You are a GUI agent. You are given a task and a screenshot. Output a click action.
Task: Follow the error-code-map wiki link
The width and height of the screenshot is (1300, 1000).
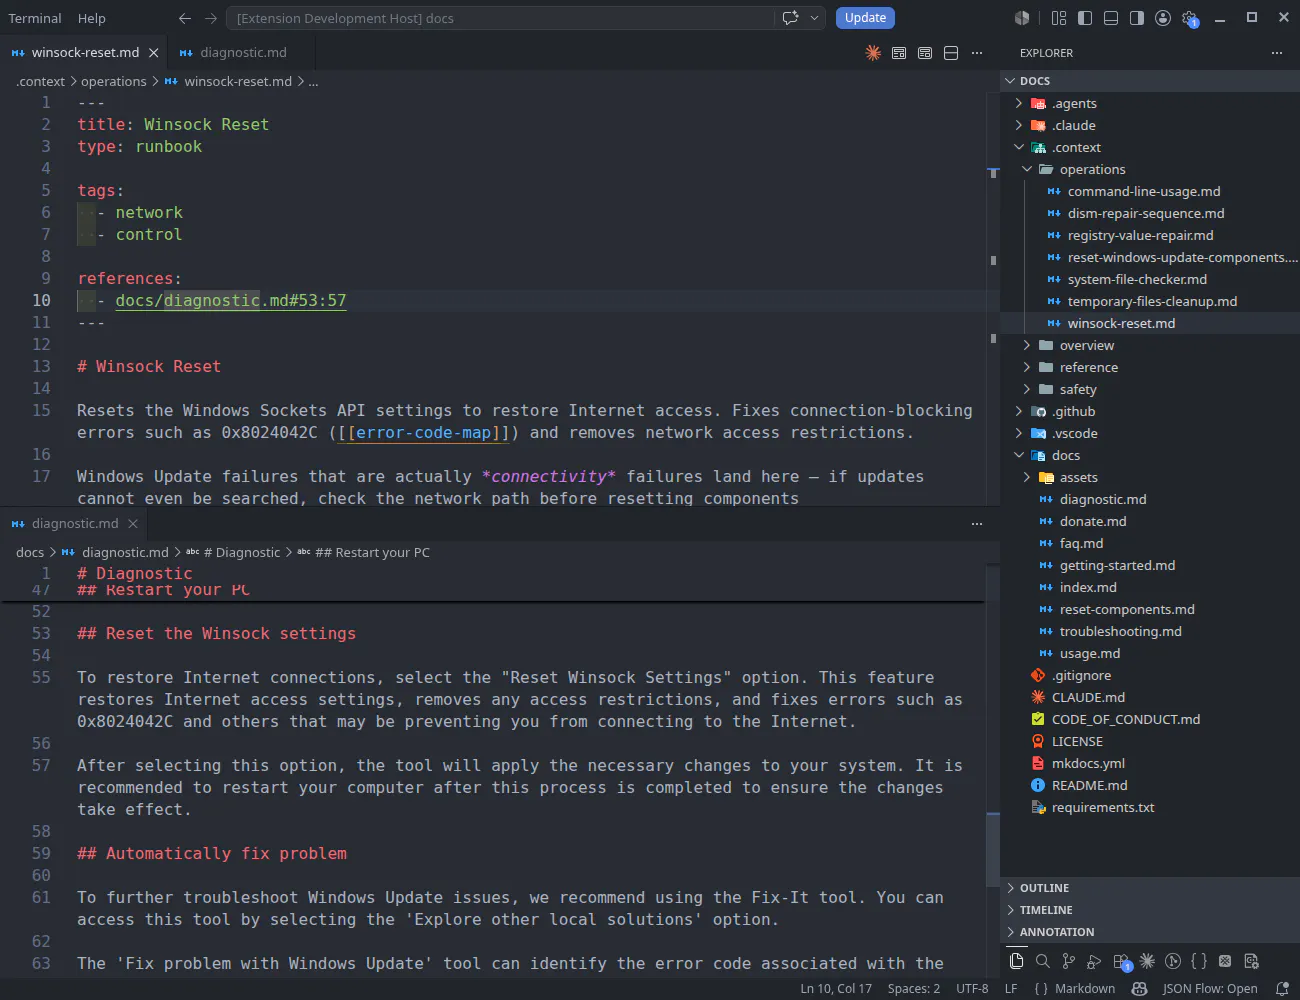pos(424,432)
